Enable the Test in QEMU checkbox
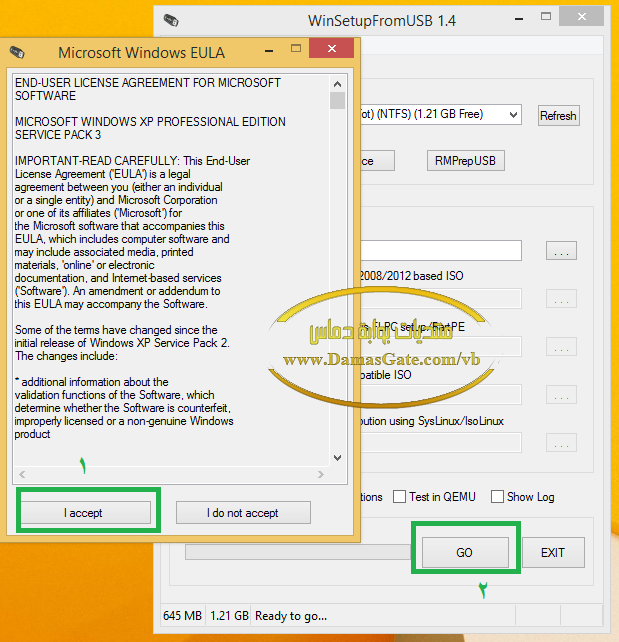 click(x=399, y=497)
